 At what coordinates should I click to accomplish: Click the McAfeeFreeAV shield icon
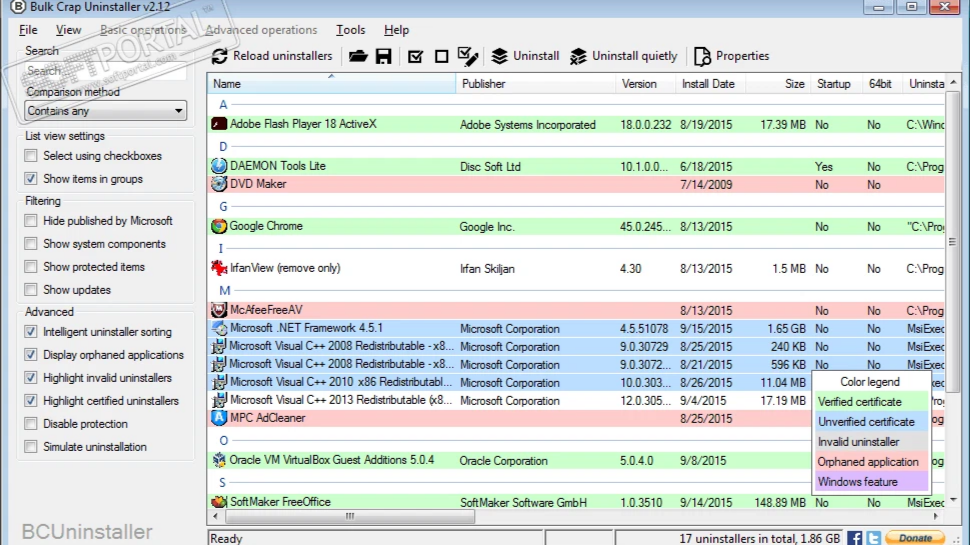[218, 309]
